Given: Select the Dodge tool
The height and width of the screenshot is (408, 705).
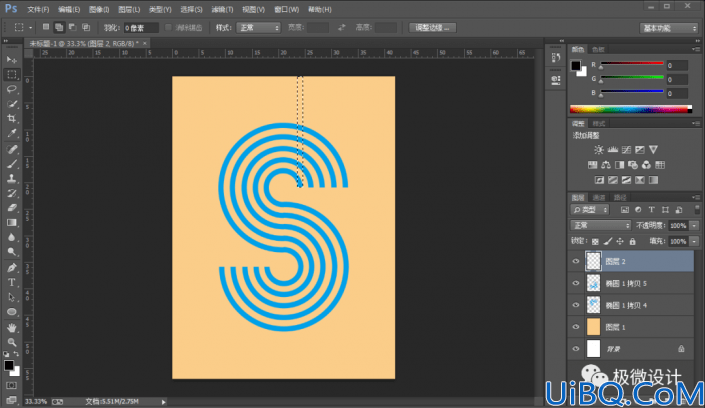Looking at the screenshot, I should (x=12, y=252).
